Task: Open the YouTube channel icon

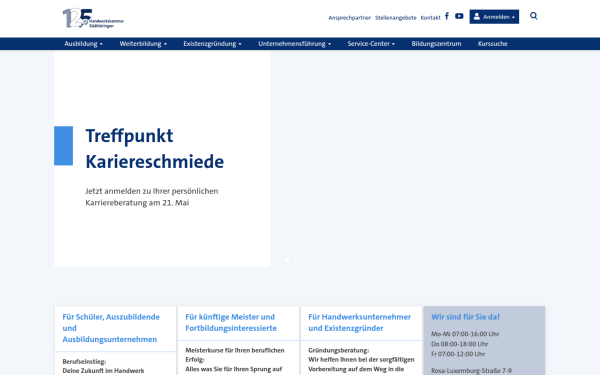Action: click(x=459, y=16)
